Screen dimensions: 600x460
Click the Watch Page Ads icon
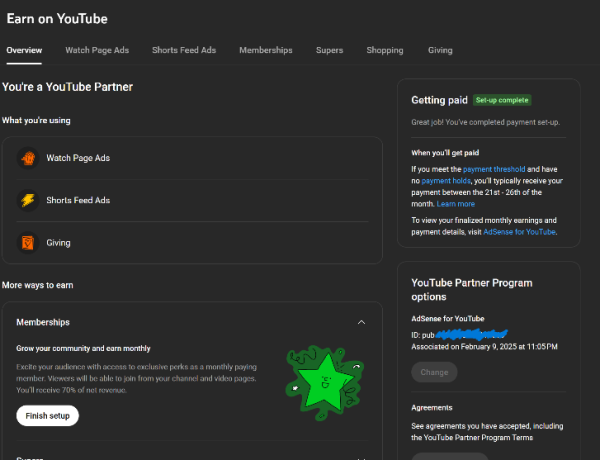tap(28, 158)
